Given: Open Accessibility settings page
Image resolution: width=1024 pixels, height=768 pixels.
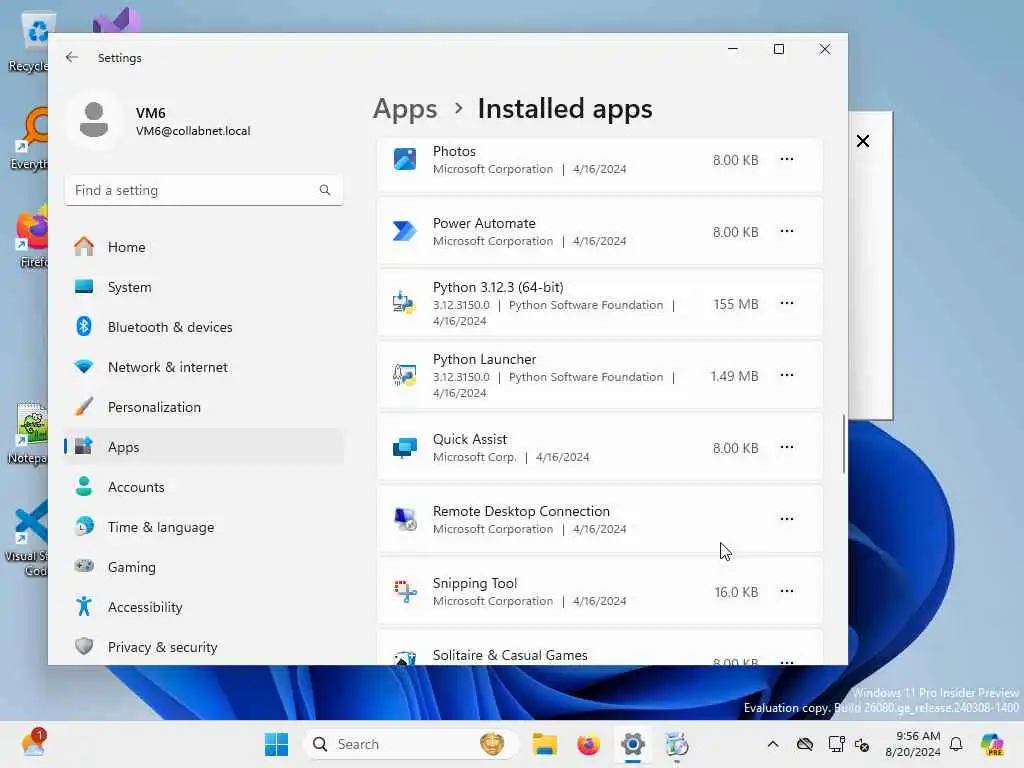Looking at the screenshot, I should click(204, 607).
